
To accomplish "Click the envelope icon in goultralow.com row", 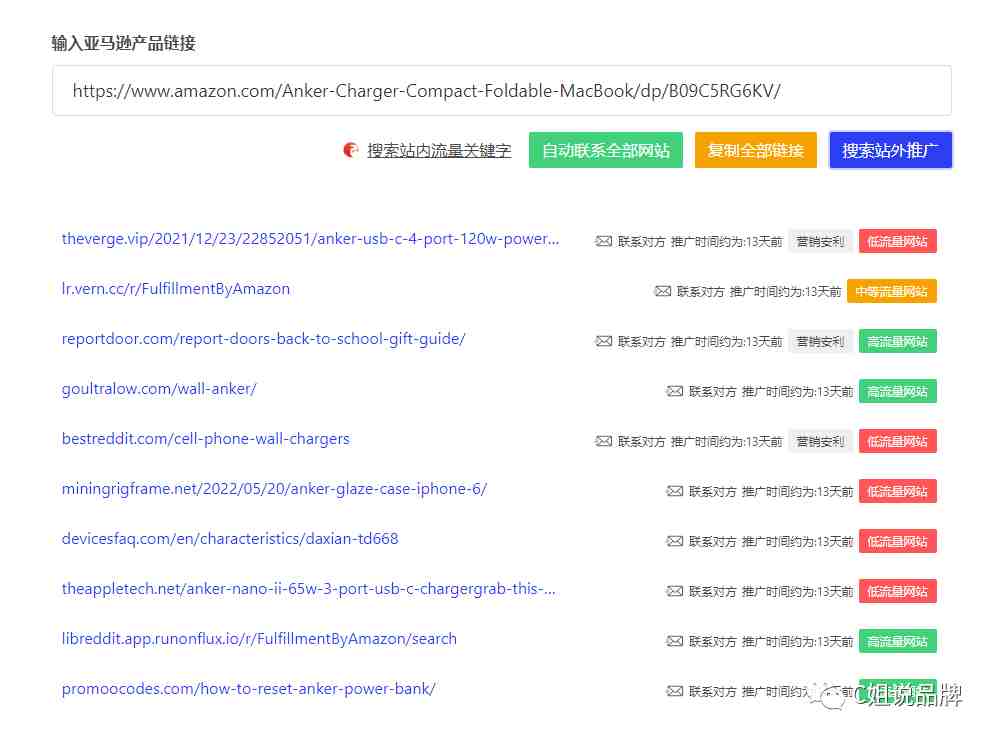I will click(x=675, y=391).
